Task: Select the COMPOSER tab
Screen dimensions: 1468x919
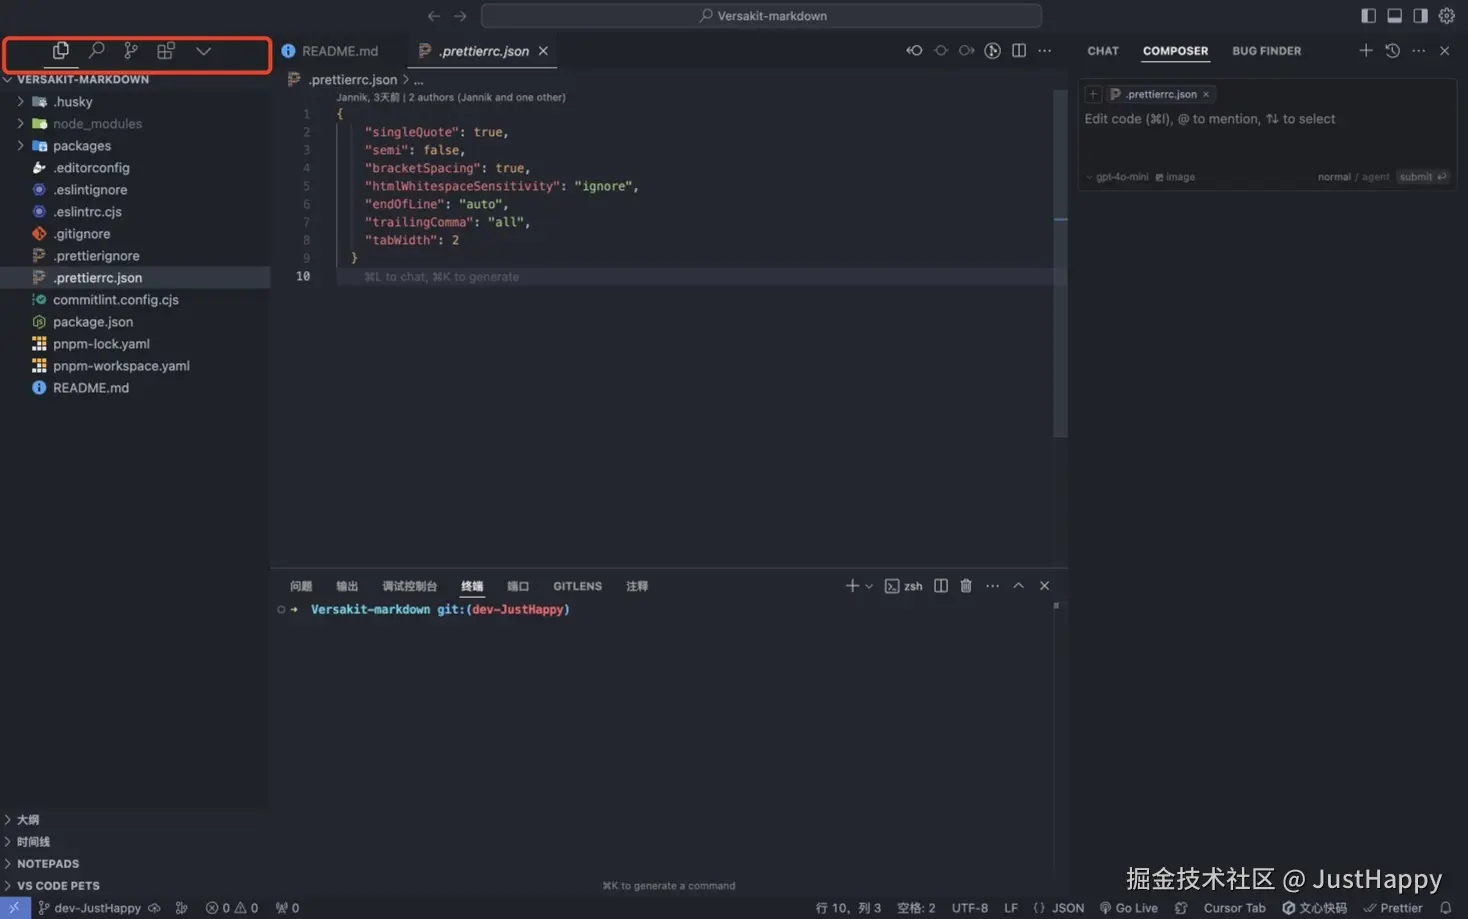Action: (1175, 51)
